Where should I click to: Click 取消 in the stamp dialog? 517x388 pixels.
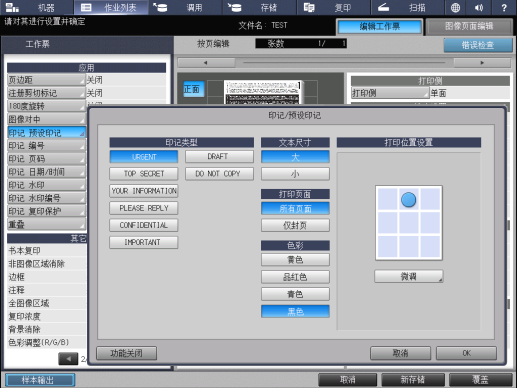pos(400,353)
